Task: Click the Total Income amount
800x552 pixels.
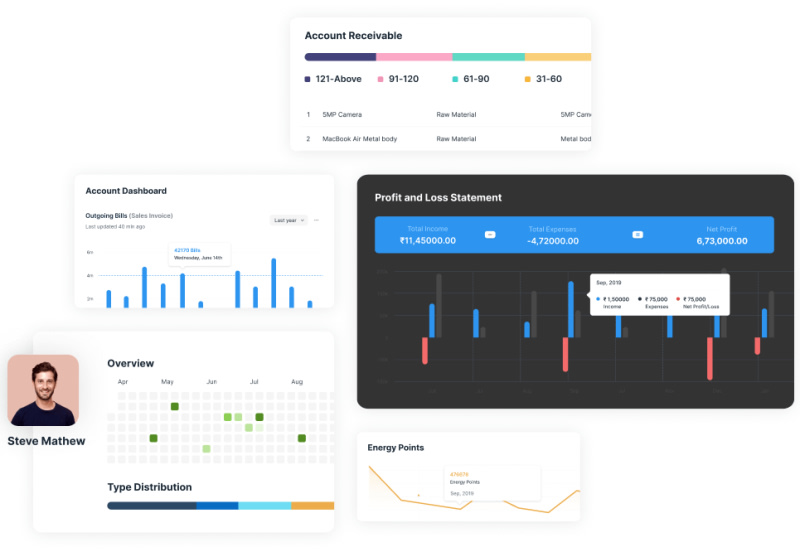Action: pyautogui.click(x=428, y=241)
